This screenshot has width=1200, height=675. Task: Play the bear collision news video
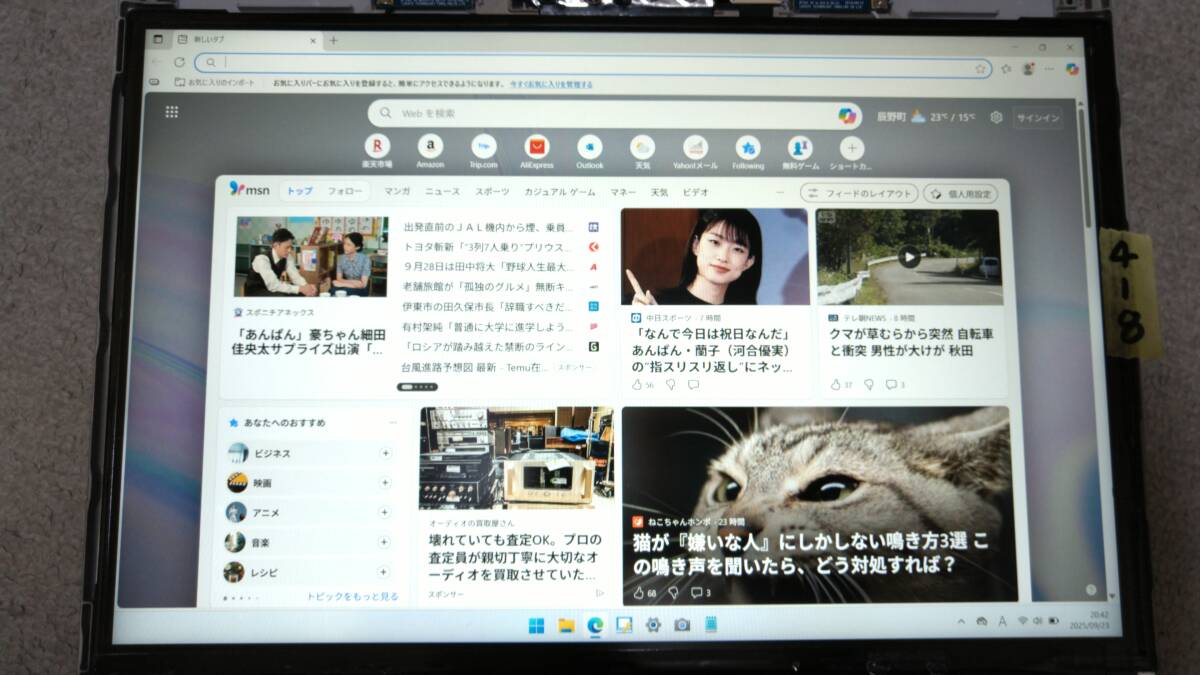[x=908, y=257]
